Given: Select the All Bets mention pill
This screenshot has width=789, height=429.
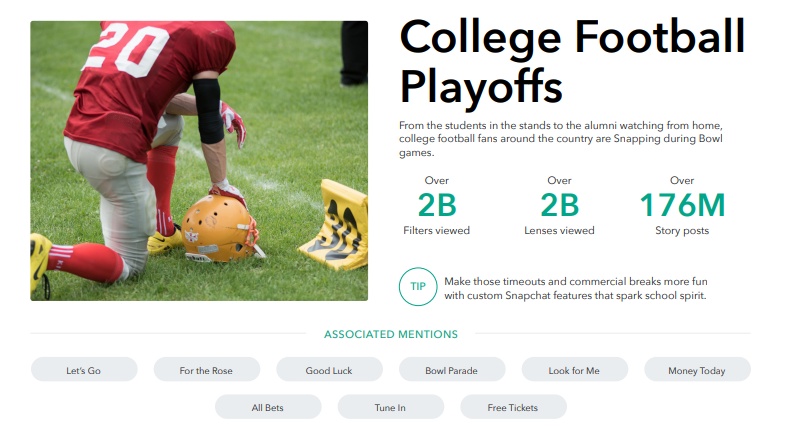Looking at the screenshot, I should click(268, 407).
